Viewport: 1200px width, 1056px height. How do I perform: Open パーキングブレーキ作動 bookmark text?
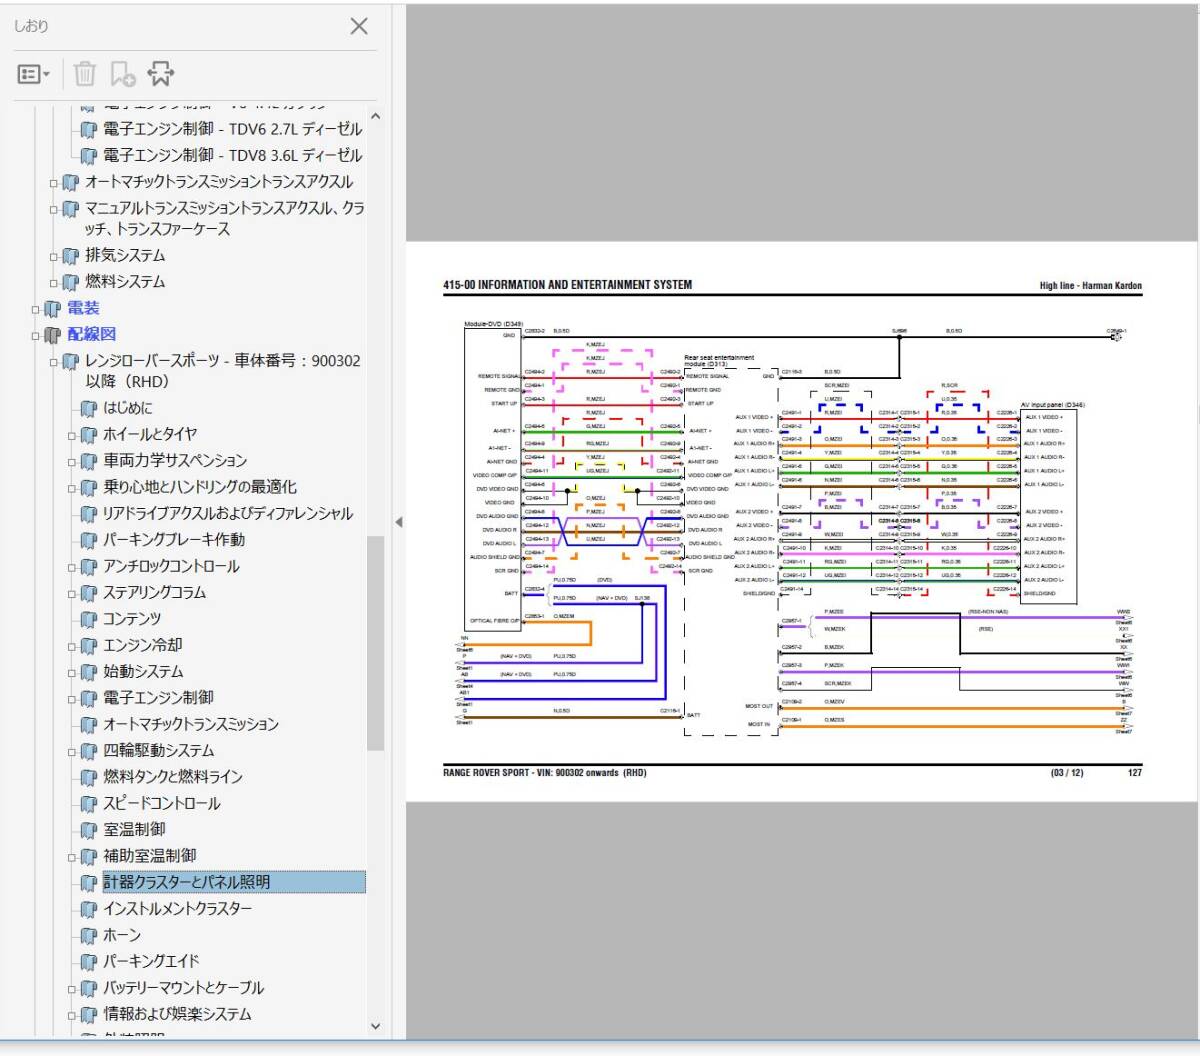[x=174, y=539]
